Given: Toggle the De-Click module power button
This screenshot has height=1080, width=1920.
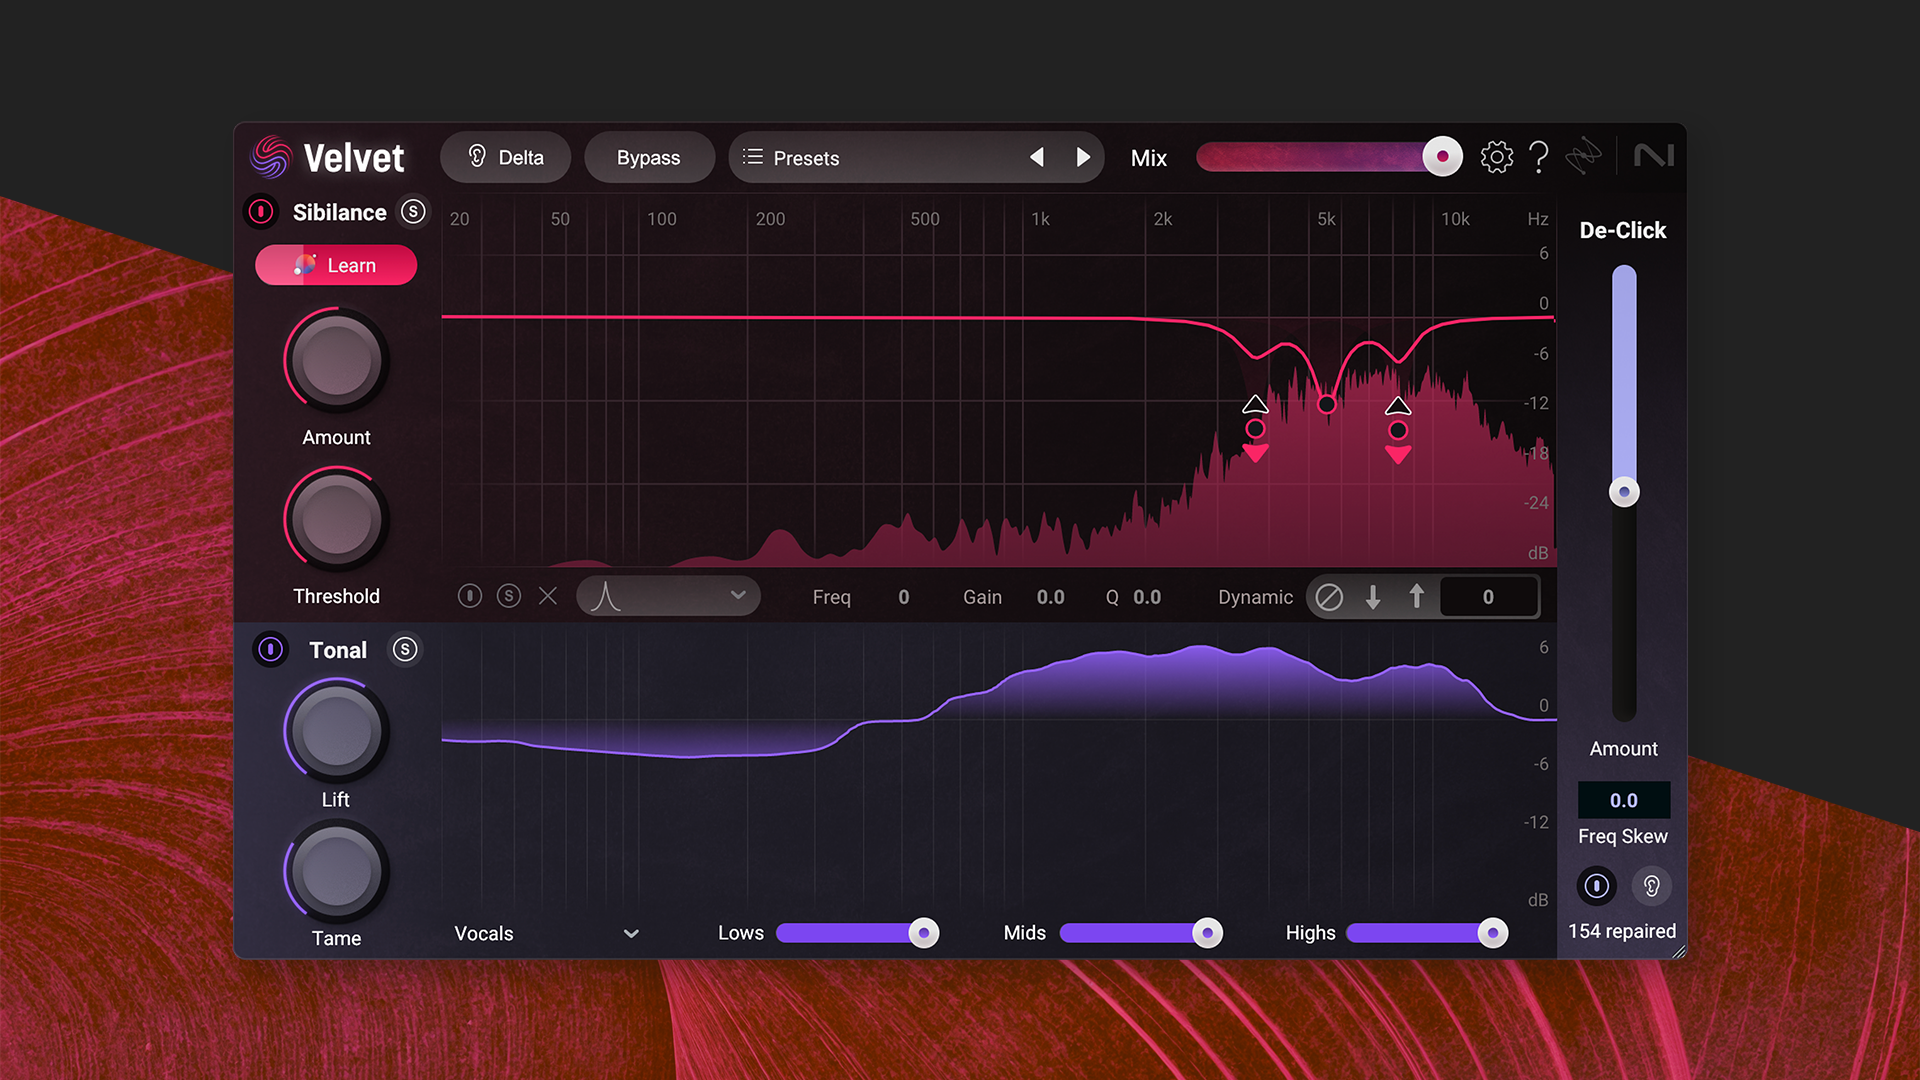Looking at the screenshot, I should [1596, 886].
